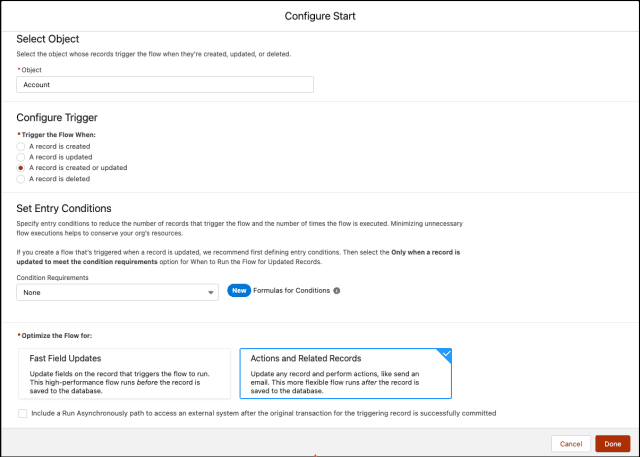Select 'A record is created or updated'
The width and height of the screenshot is (640, 457).
pyautogui.click(x=20, y=168)
